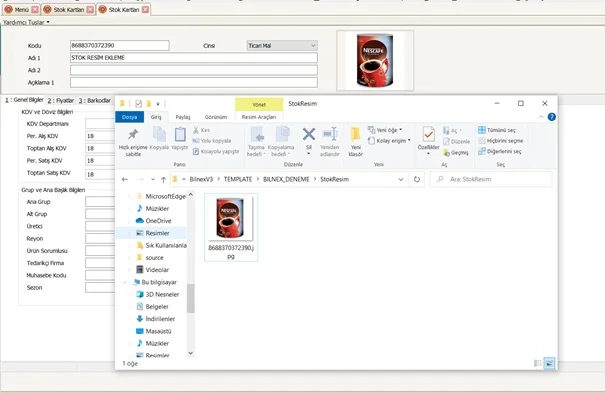Expand the address bar history dropdown
The width and height of the screenshot is (605, 393).
pyautogui.click(x=401, y=179)
